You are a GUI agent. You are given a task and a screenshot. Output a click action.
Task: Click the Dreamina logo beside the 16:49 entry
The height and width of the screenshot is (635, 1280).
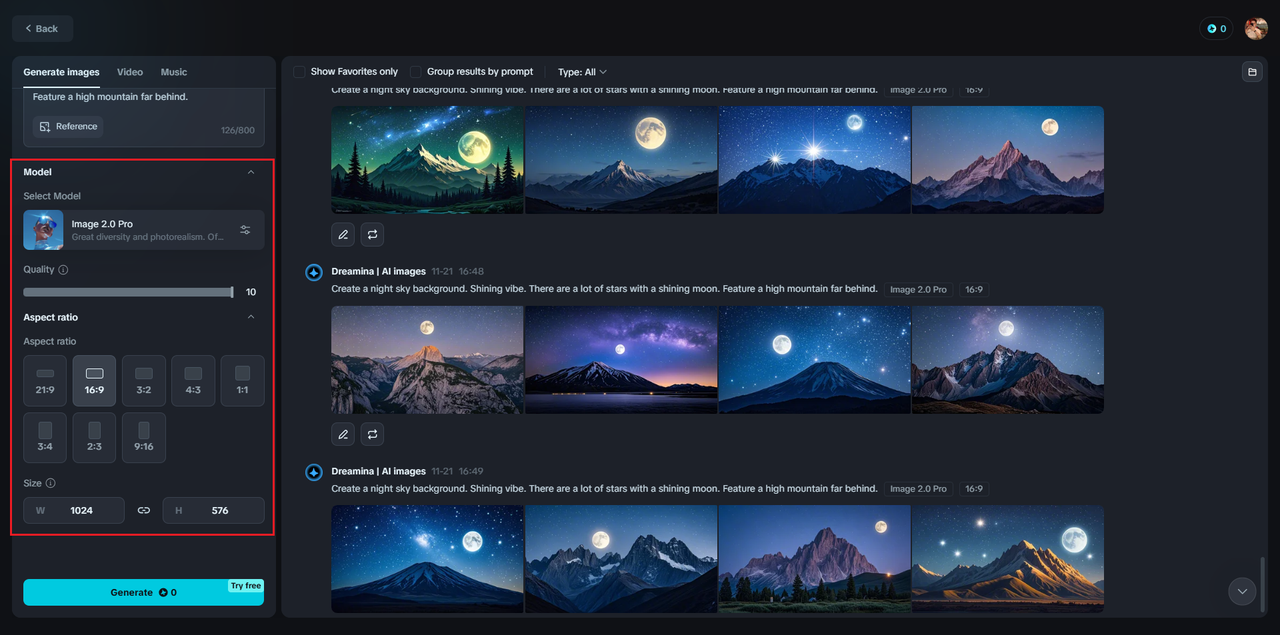point(314,472)
